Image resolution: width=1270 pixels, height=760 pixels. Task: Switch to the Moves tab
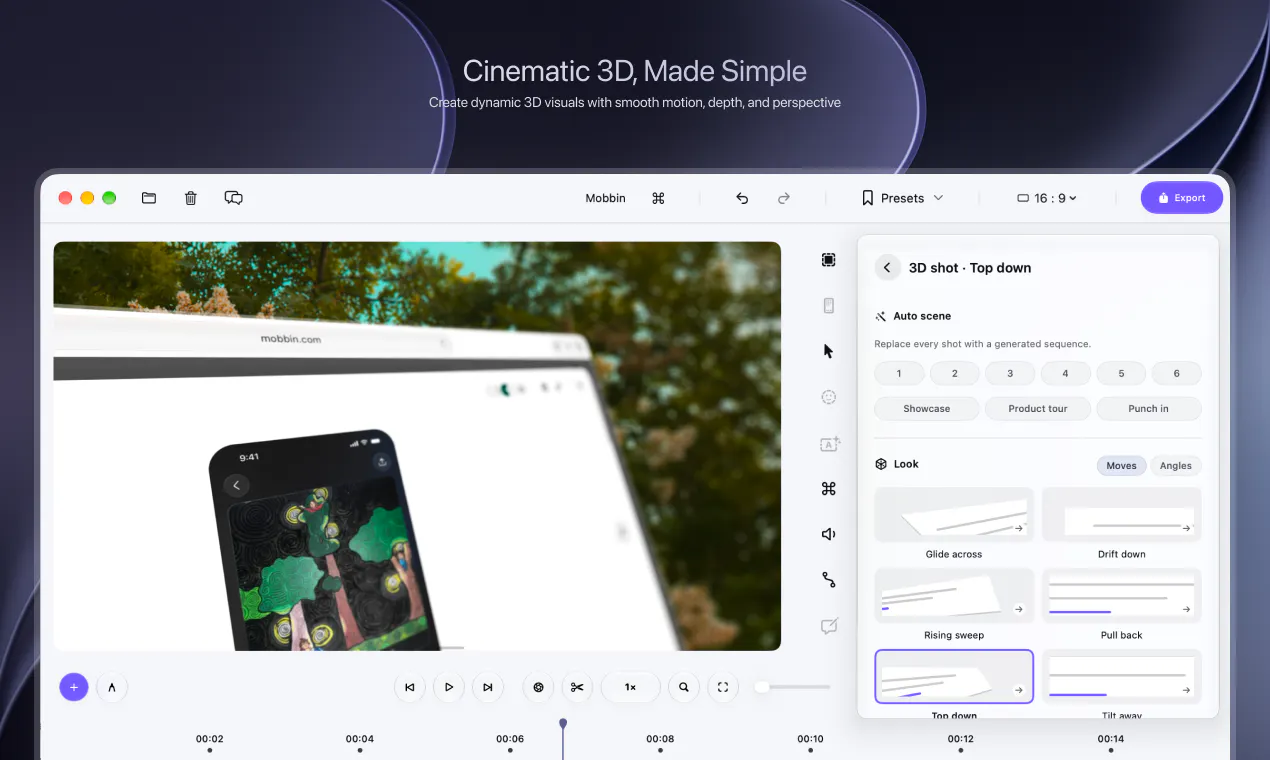[x=1121, y=465]
